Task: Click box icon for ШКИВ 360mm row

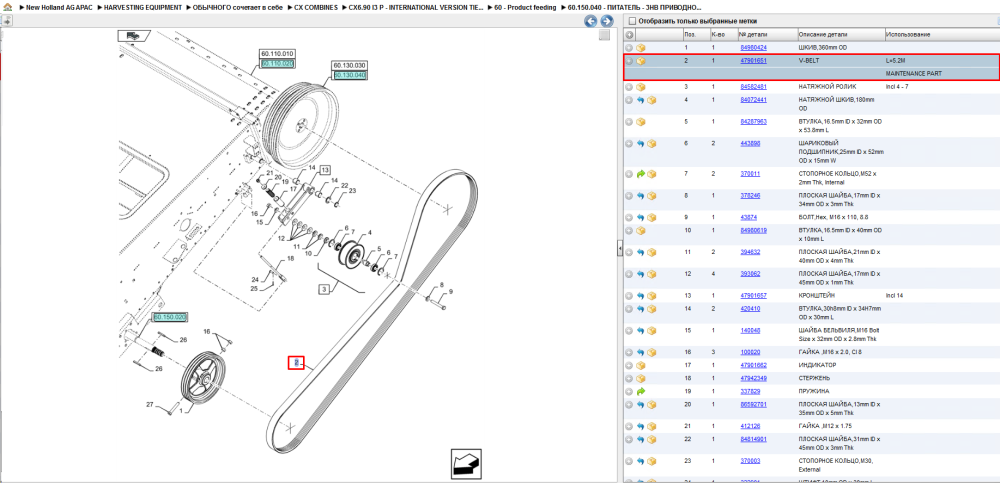Action: click(x=641, y=48)
